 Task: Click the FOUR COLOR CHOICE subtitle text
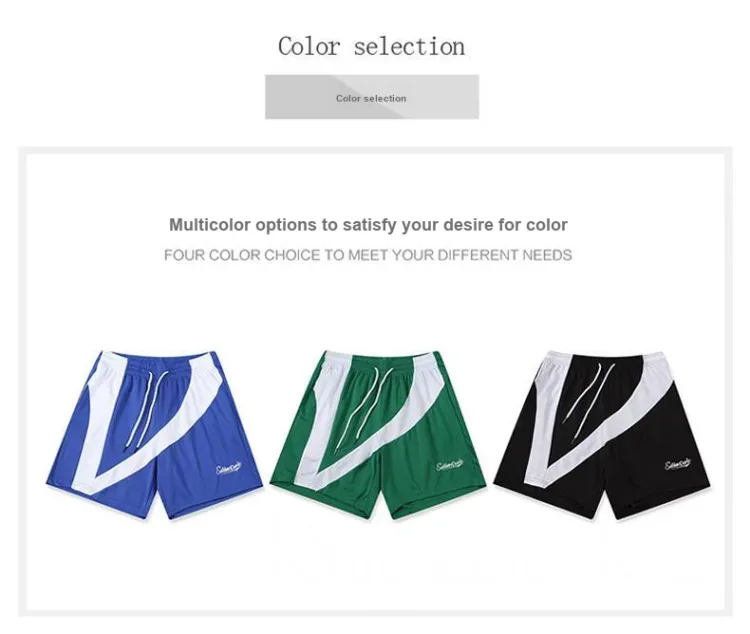pos(368,255)
